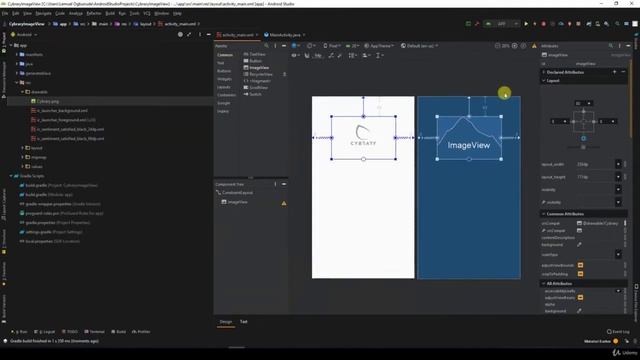
Task: Open Android project view dropdown
Action: click(x=24, y=35)
